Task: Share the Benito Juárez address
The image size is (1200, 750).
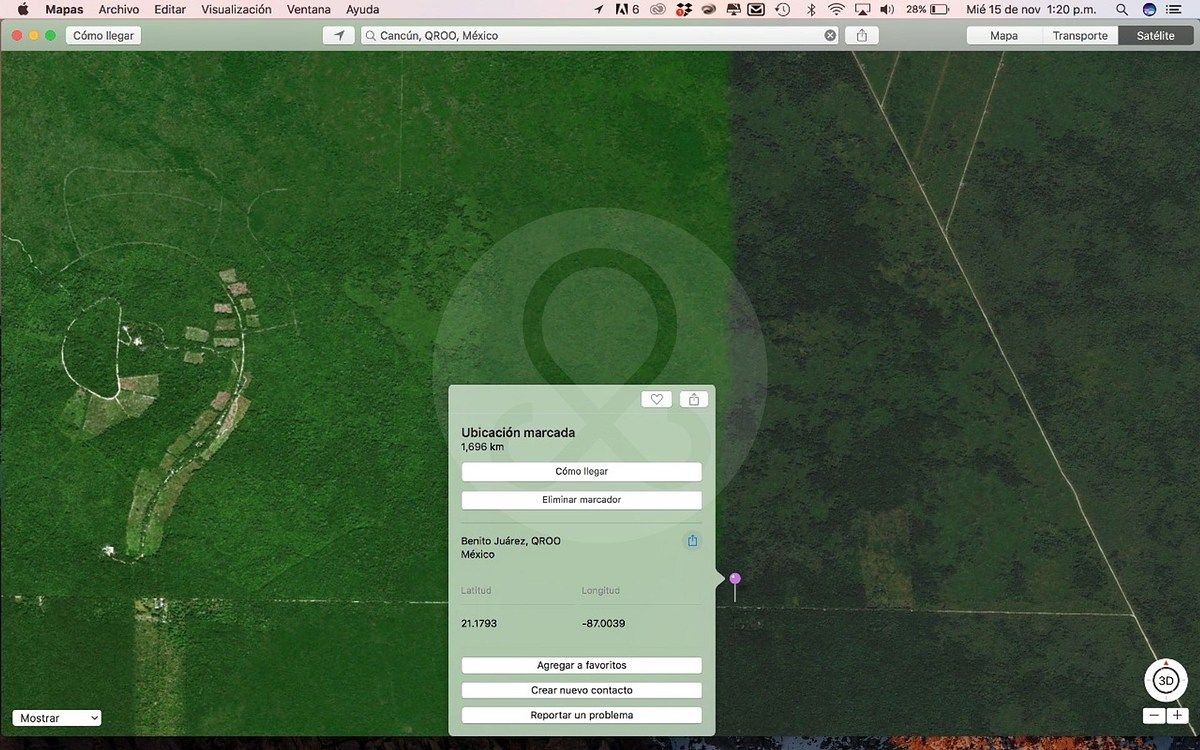Action: point(692,541)
